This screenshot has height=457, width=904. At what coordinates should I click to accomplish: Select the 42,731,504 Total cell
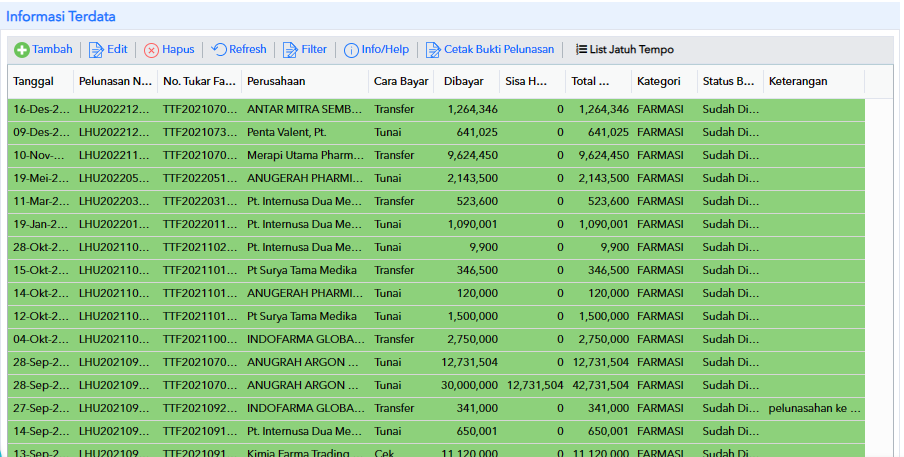tap(598, 386)
